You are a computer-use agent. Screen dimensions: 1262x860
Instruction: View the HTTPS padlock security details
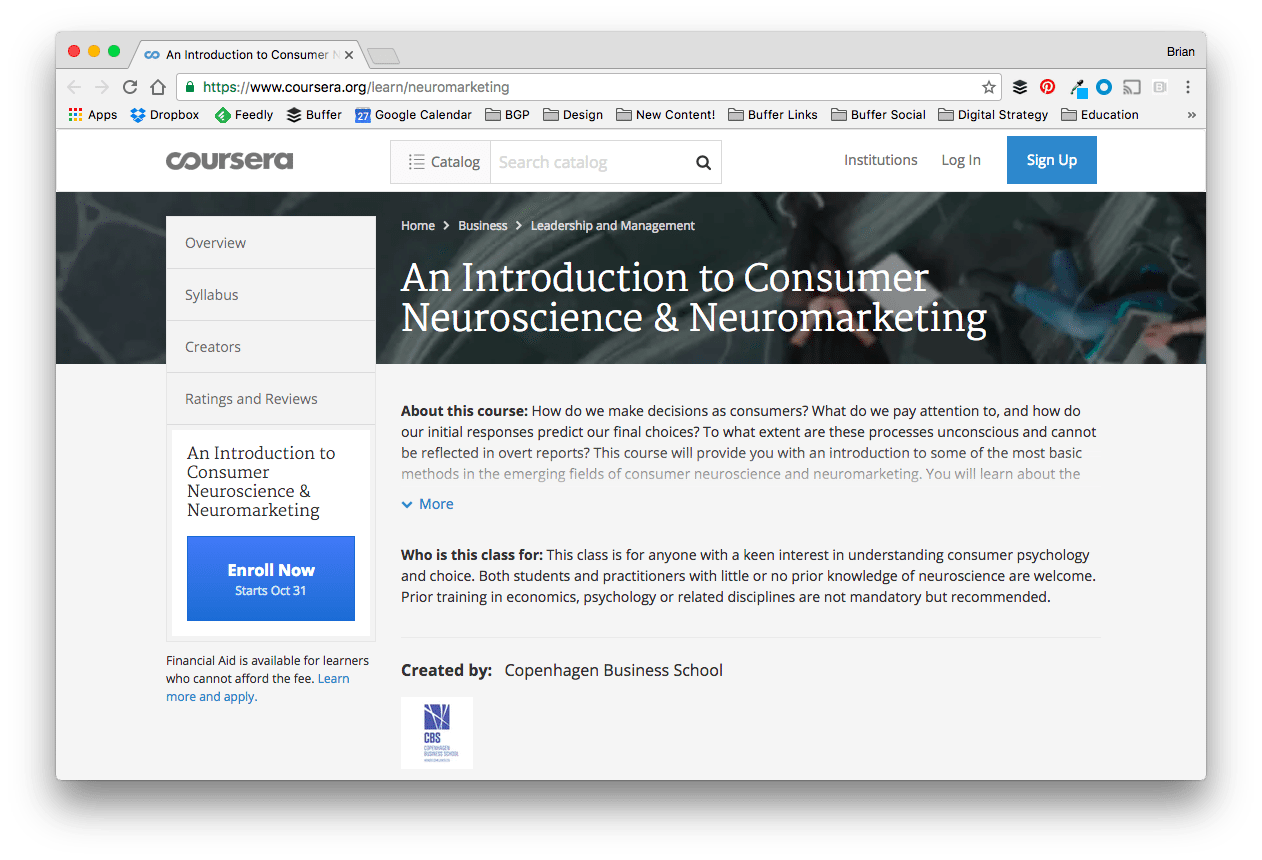pyautogui.click(x=188, y=87)
